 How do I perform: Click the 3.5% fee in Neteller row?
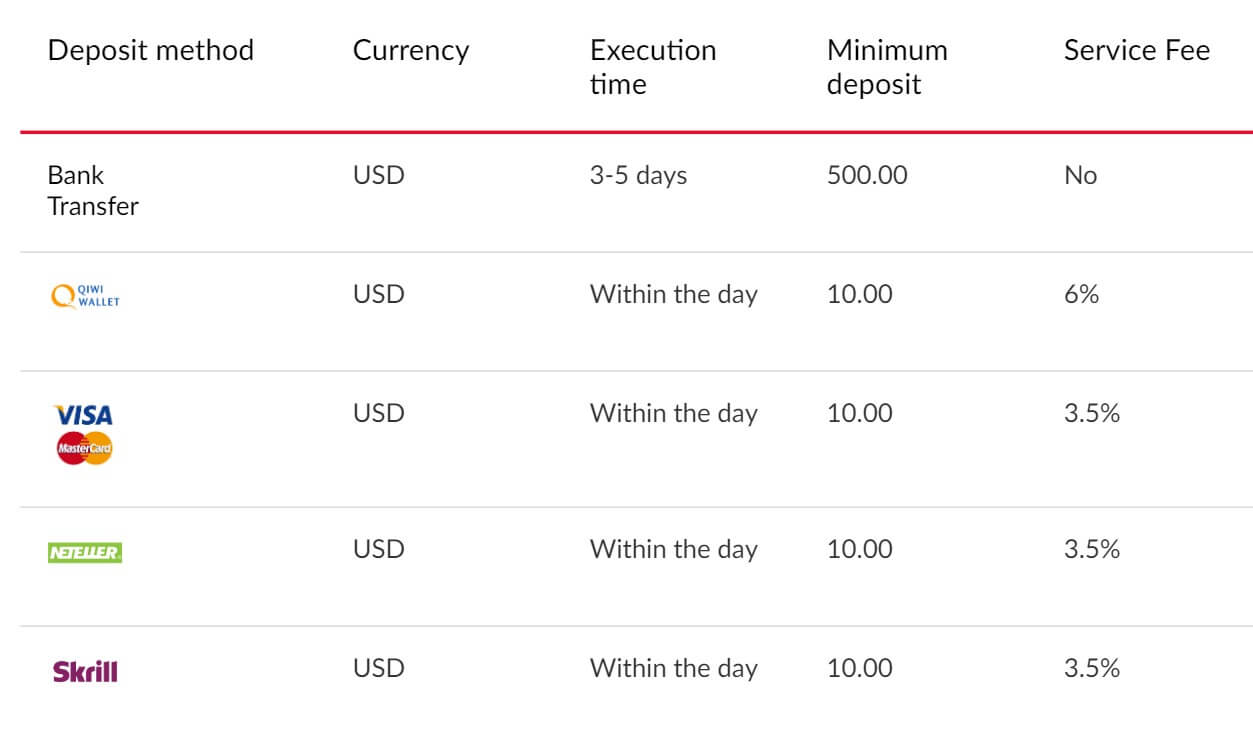[1091, 549]
